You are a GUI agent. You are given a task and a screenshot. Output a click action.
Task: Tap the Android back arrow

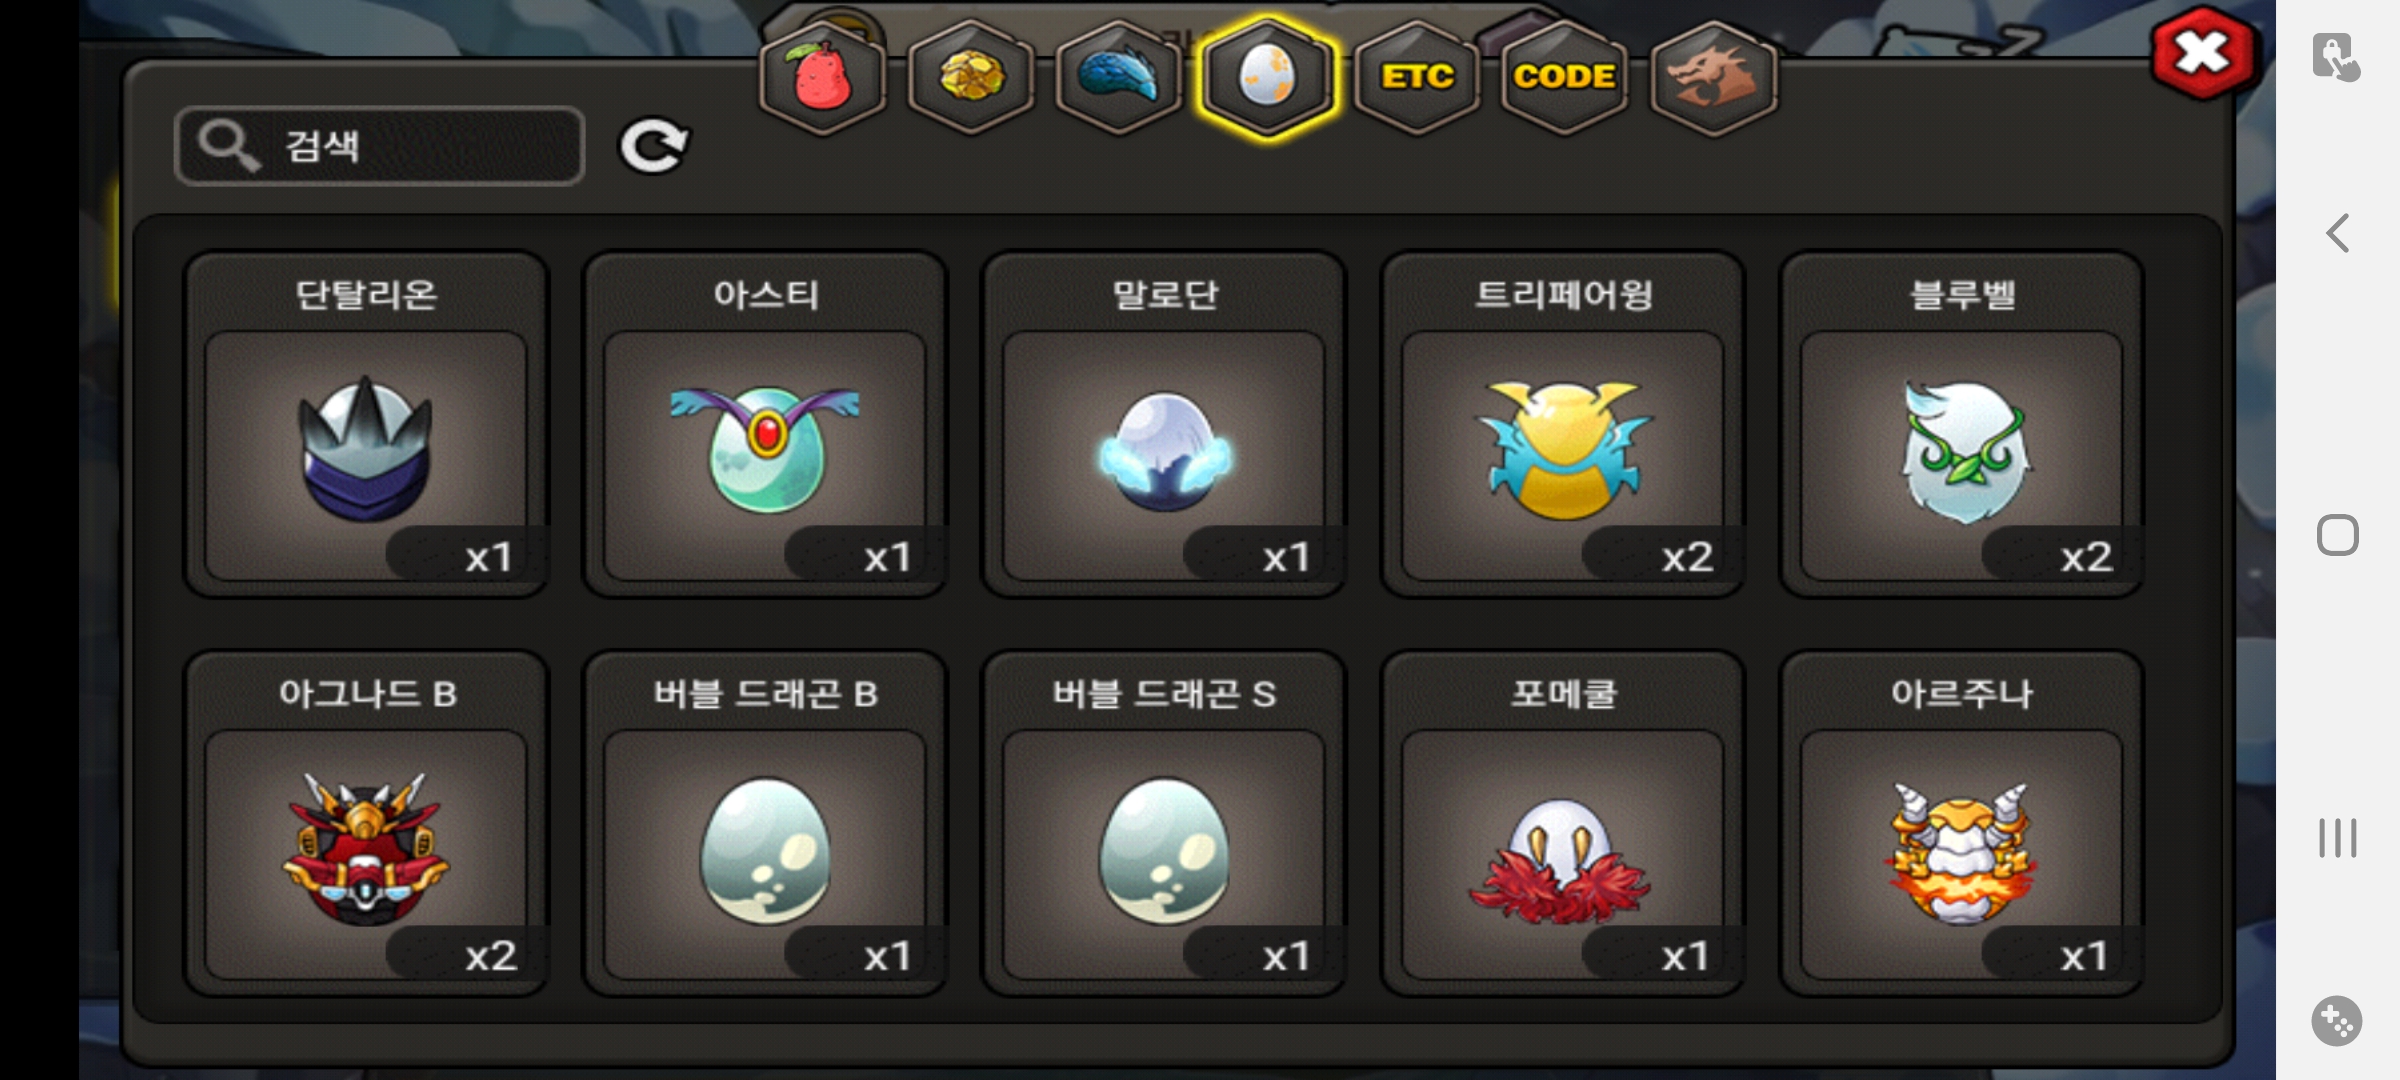pos(2337,234)
